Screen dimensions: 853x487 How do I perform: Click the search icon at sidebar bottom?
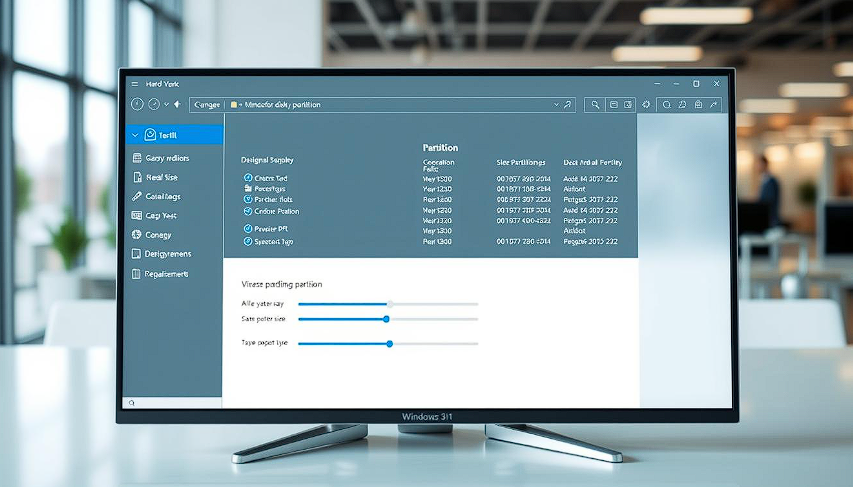click(130, 402)
